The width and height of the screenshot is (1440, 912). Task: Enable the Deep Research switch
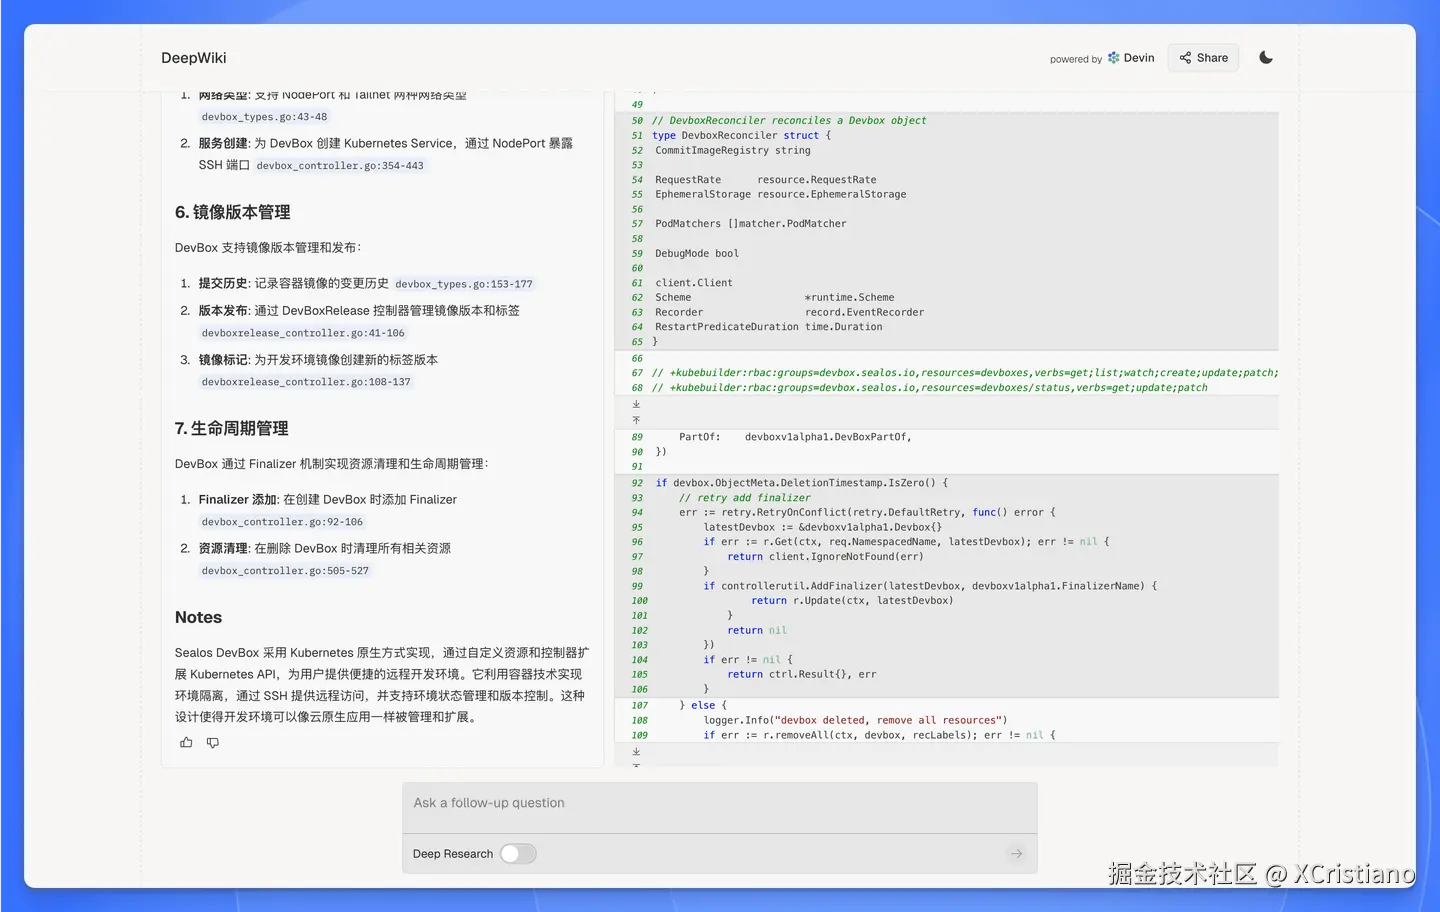point(518,854)
